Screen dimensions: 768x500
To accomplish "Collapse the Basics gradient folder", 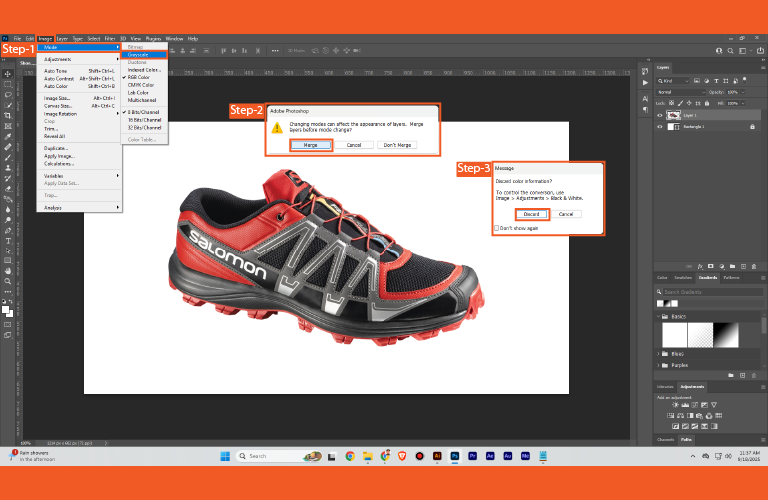I will (x=660, y=316).
